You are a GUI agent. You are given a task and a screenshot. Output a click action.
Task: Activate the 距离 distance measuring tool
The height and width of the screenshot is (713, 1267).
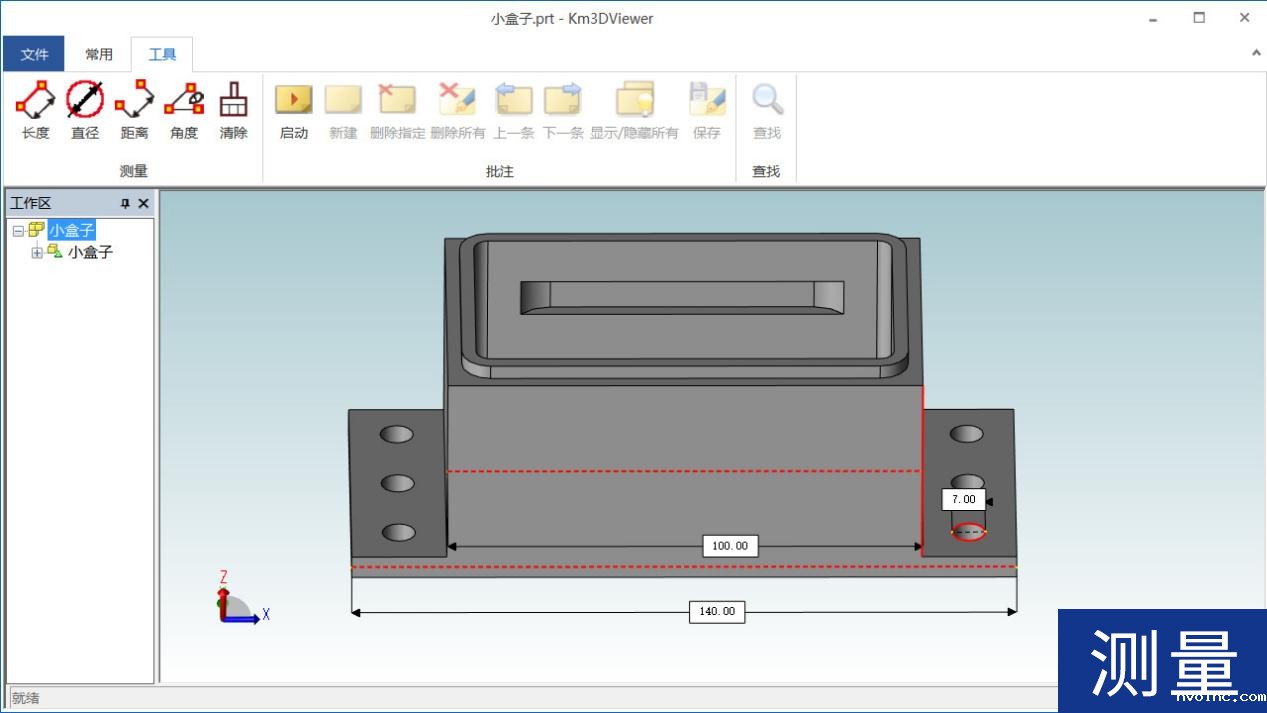(x=133, y=110)
